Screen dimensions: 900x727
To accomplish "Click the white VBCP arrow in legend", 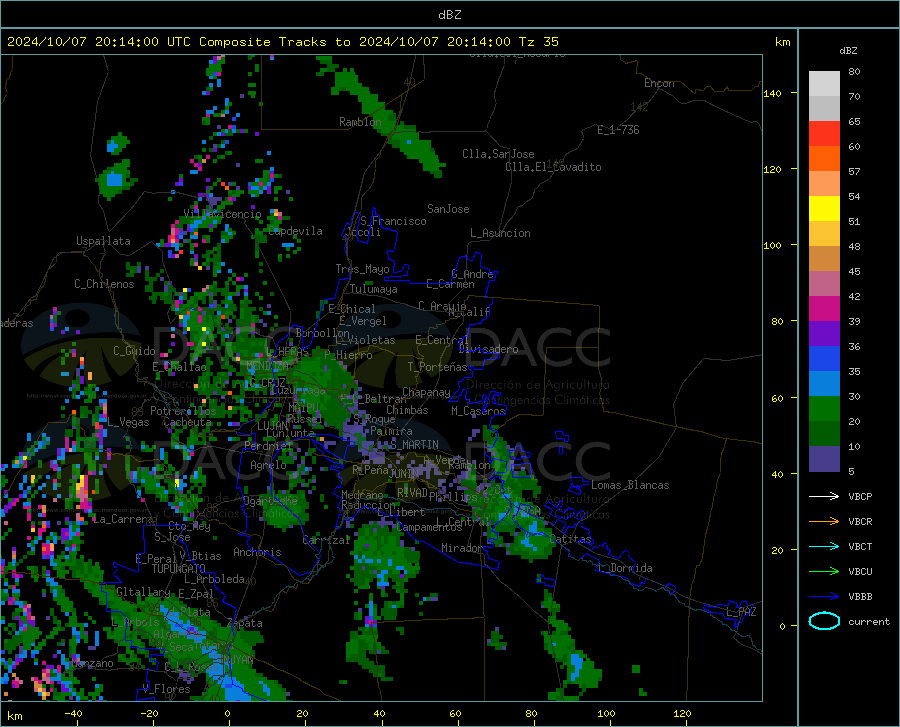I will pos(824,496).
